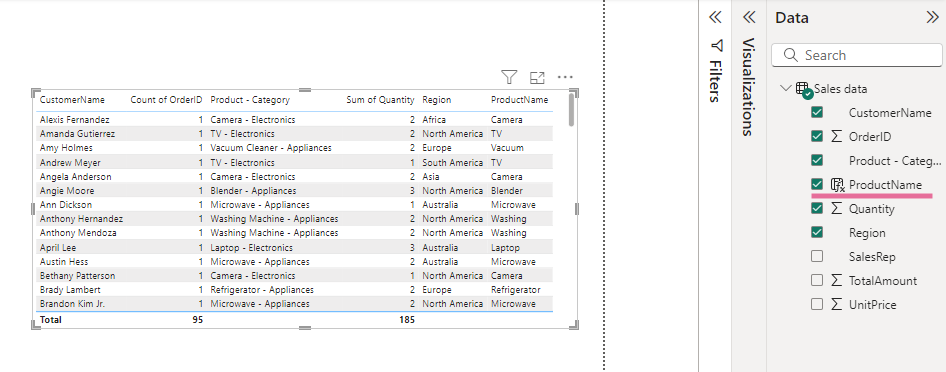Open the More options ellipsis above the table
The height and width of the screenshot is (372, 946).
(565, 77)
